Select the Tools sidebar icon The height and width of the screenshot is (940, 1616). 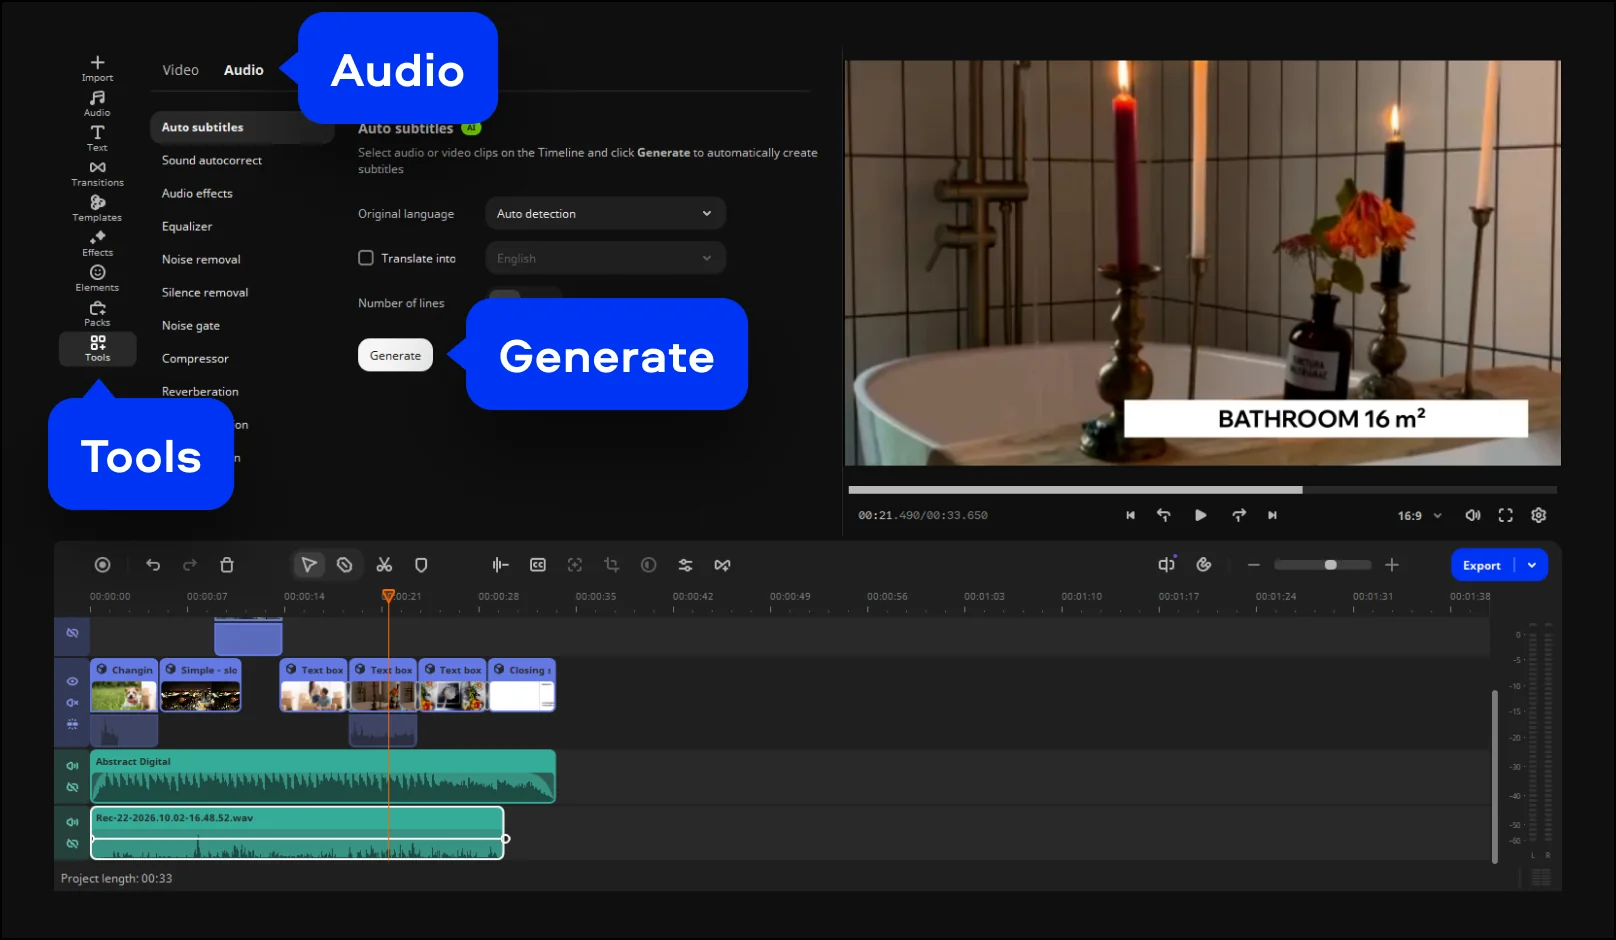pos(97,348)
